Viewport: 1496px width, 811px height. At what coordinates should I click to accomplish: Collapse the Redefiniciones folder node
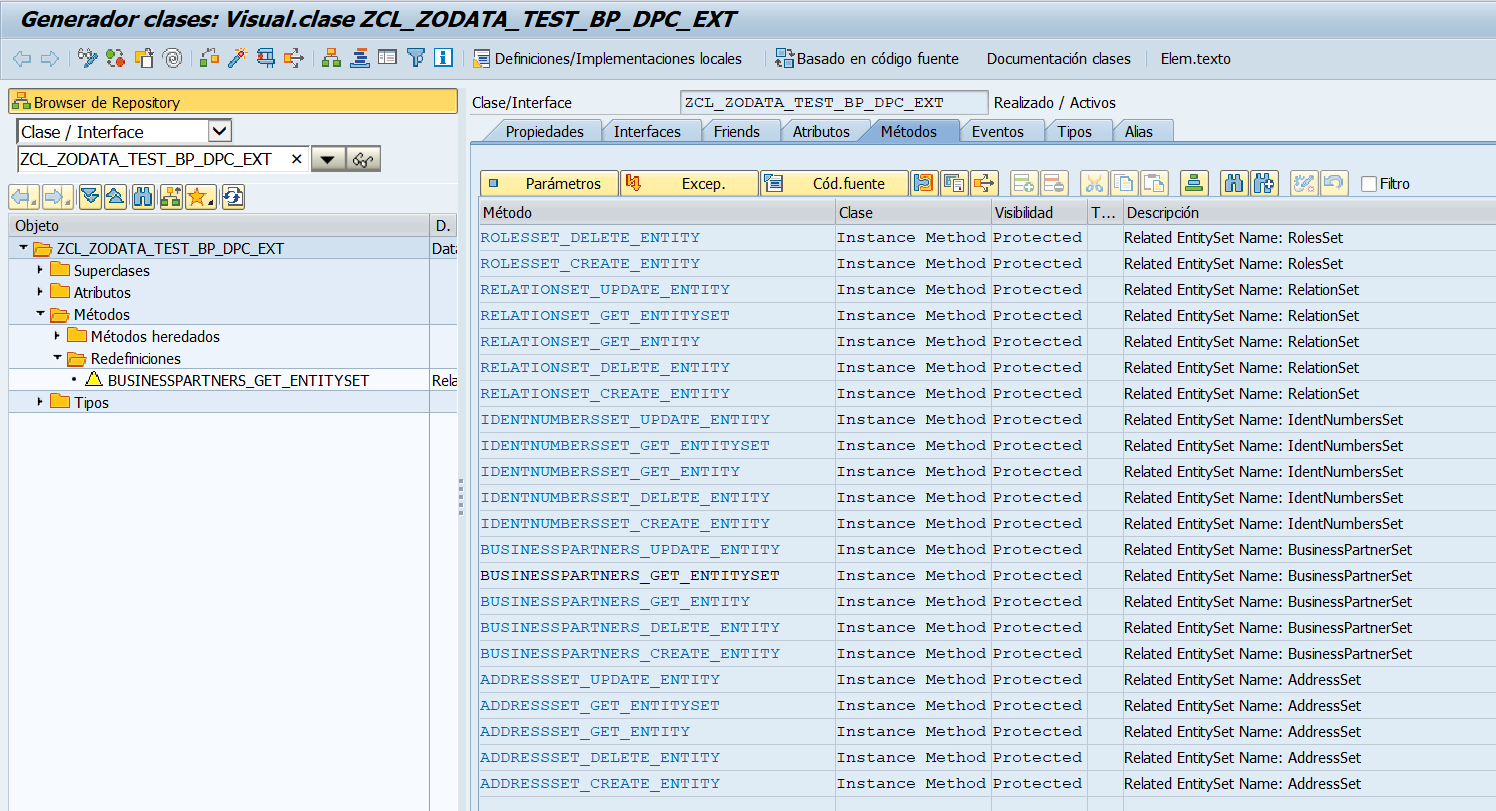coord(57,358)
